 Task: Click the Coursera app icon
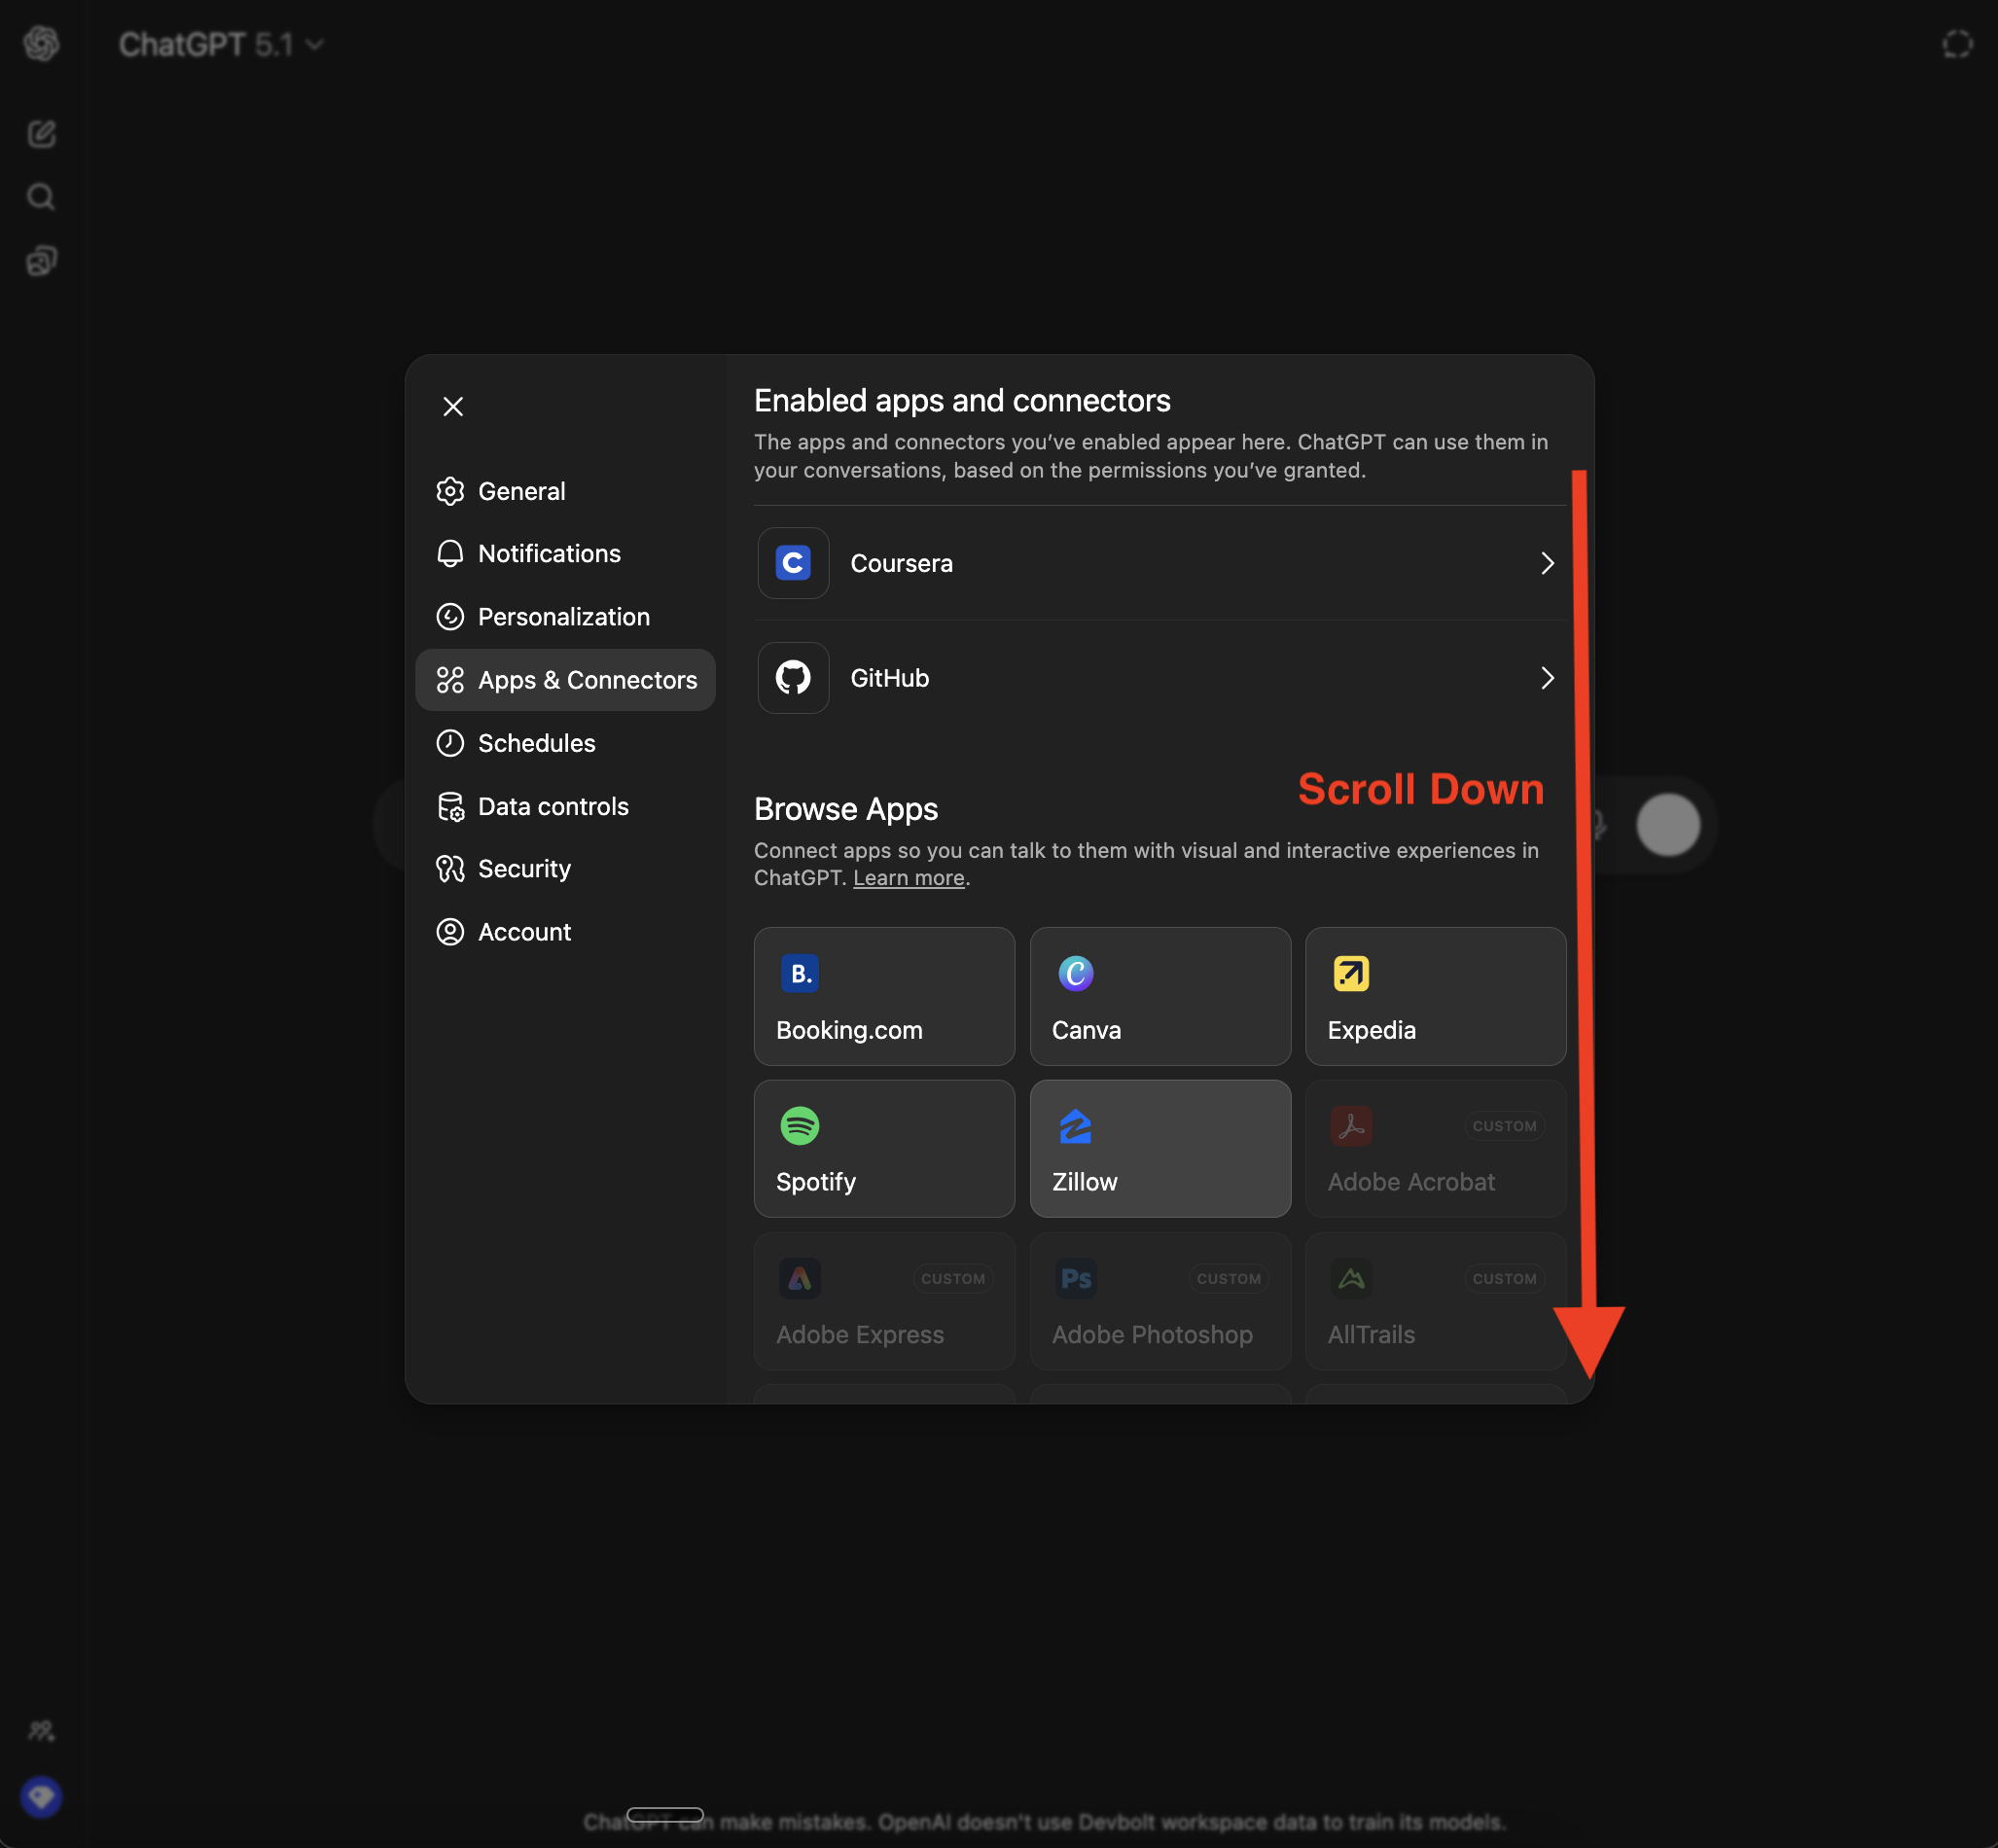(x=793, y=563)
